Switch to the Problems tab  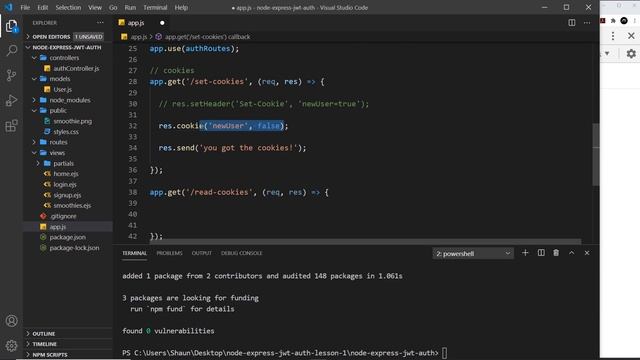click(169, 253)
